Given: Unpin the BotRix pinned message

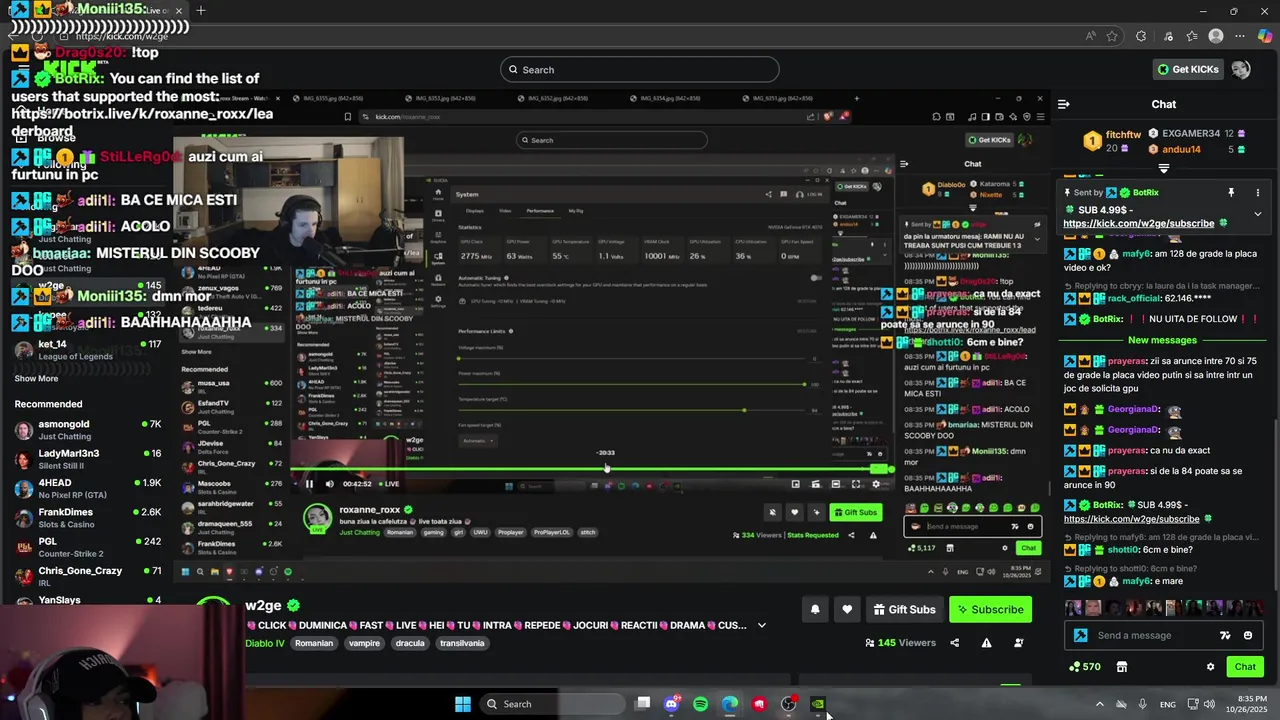Looking at the screenshot, I should [x=1231, y=192].
